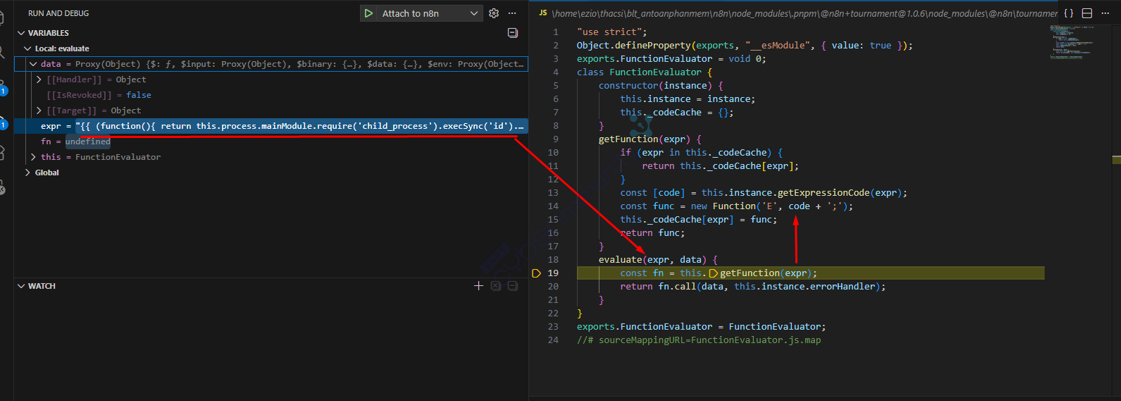Collapse the data Proxy(Object) variable
Screen dimensions: 1121x401
point(34,64)
